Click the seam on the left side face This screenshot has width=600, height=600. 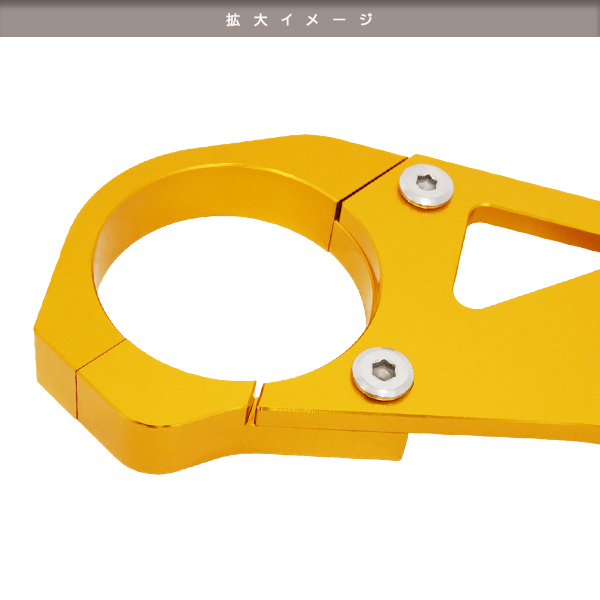tap(78, 358)
